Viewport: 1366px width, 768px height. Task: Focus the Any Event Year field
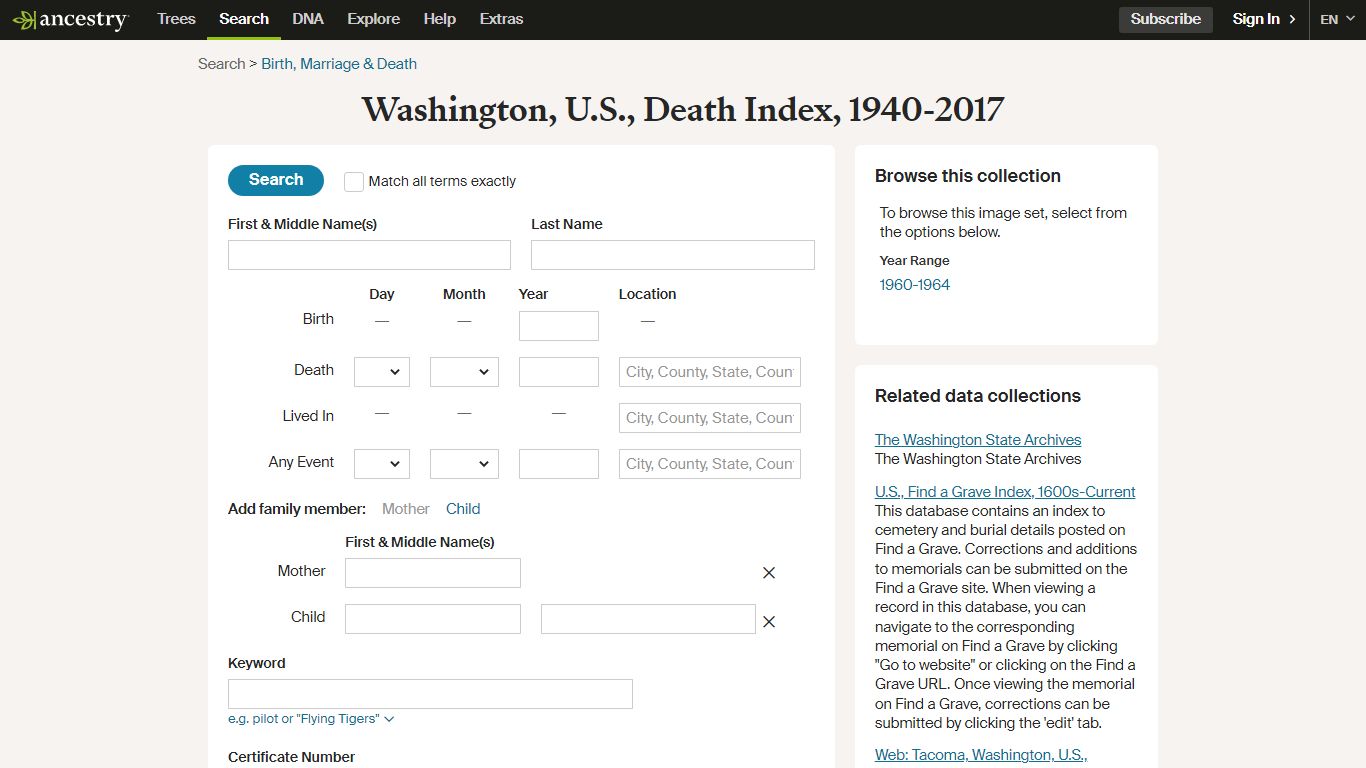point(559,464)
